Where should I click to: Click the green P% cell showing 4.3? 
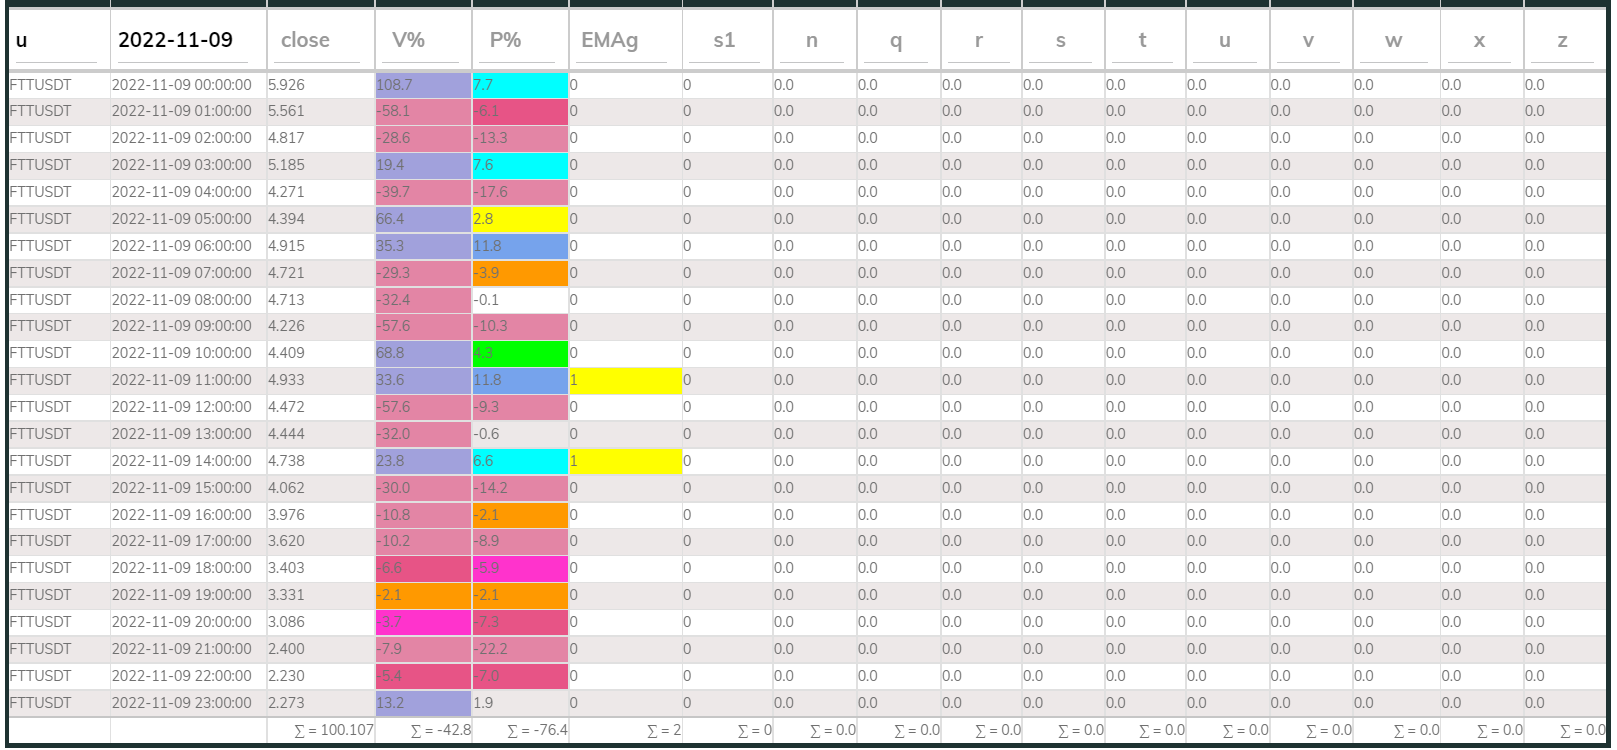(520, 353)
